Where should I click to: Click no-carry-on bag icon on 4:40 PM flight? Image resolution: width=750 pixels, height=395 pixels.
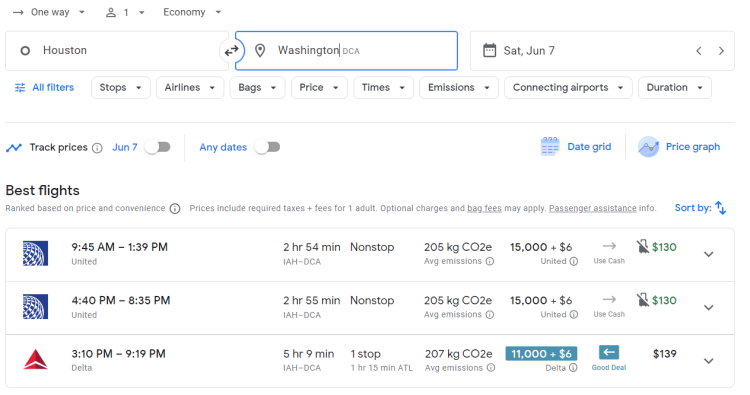pos(642,300)
